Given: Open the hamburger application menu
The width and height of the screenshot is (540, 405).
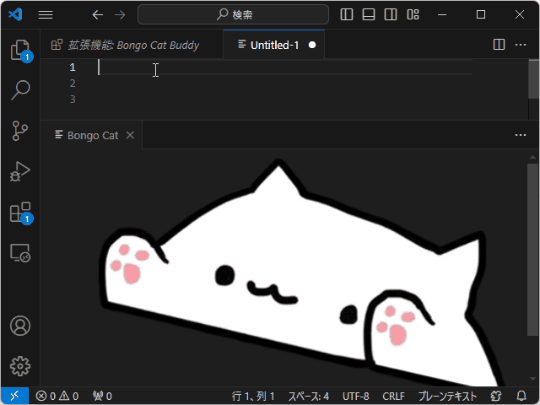Looking at the screenshot, I should (x=45, y=14).
